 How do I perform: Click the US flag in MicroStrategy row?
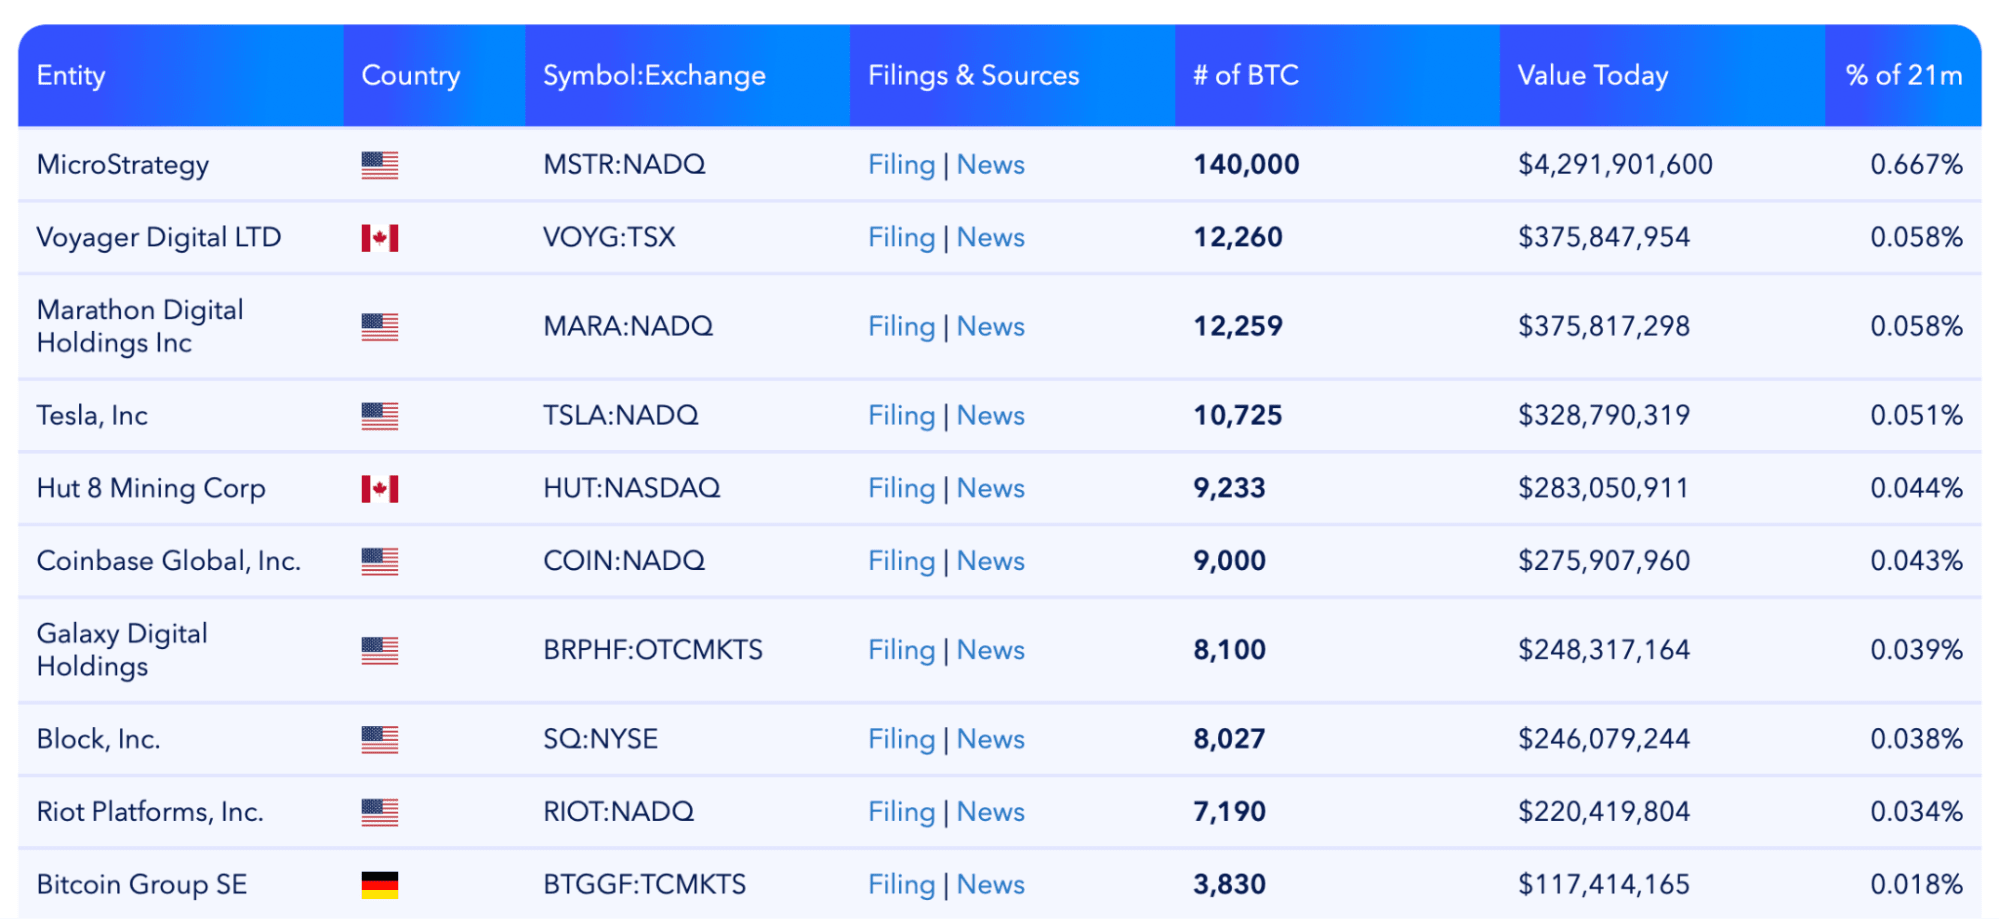click(x=380, y=165)
